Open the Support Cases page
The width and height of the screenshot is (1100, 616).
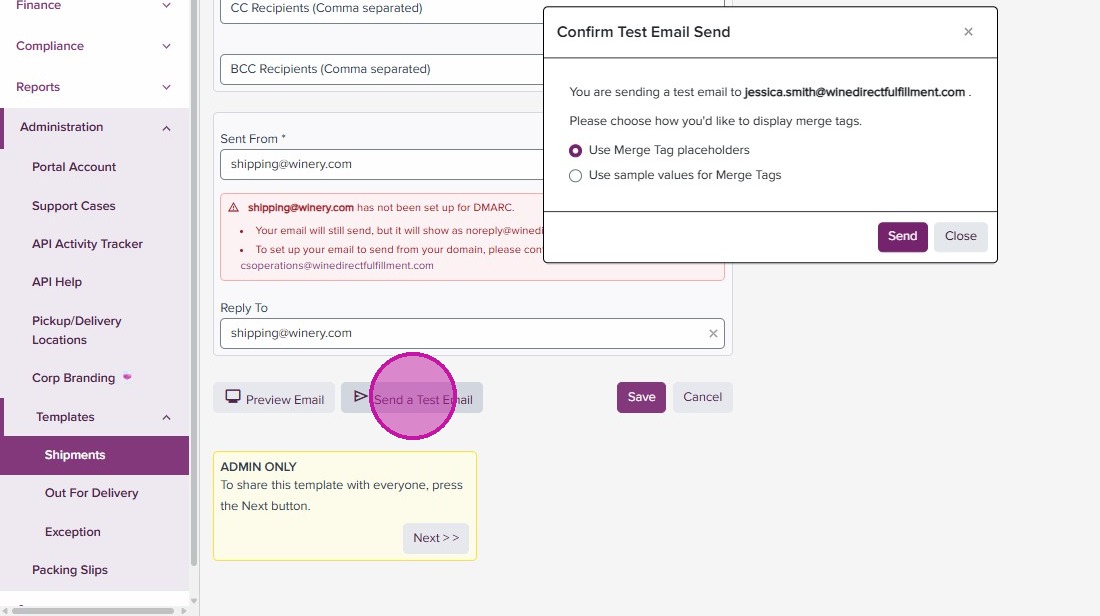[74, 206]
